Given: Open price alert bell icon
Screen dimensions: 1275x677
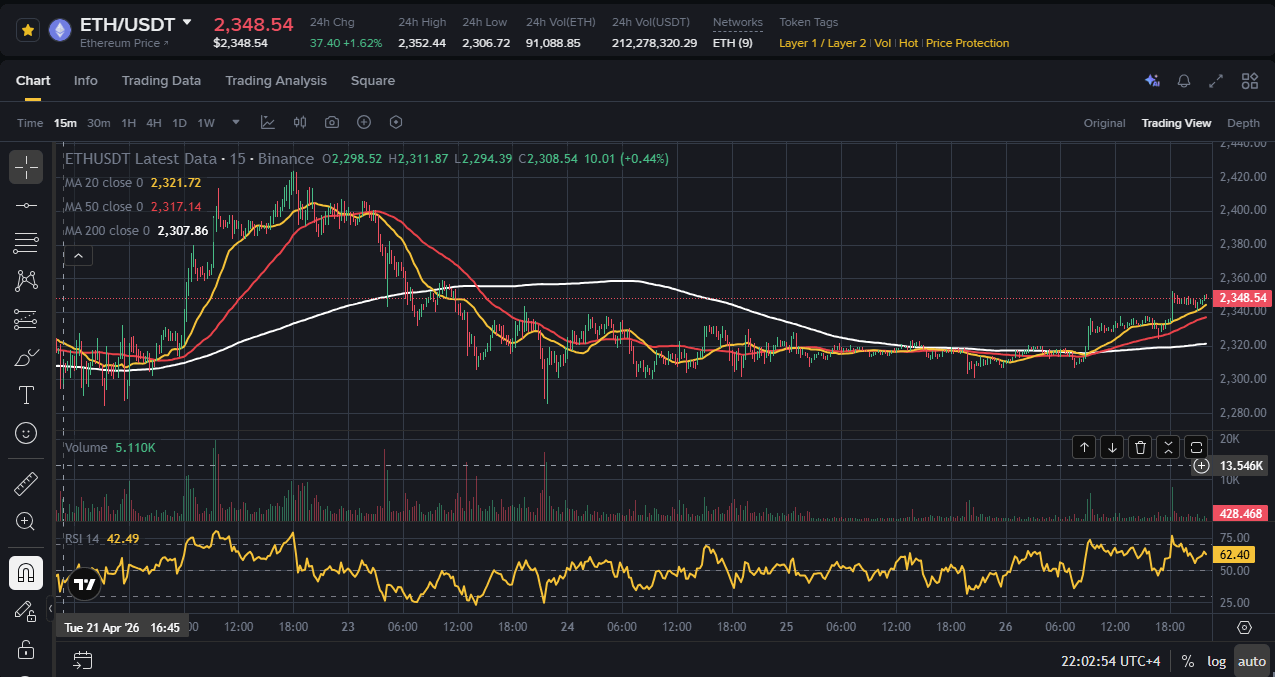Looking at the screenshot, I should click(1184, 81).
